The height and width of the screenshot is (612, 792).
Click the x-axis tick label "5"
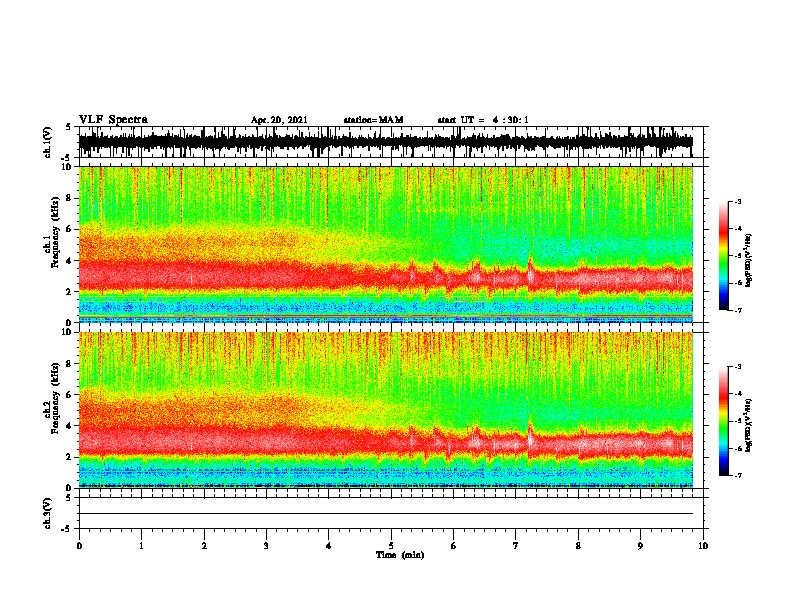click(391, 545)
